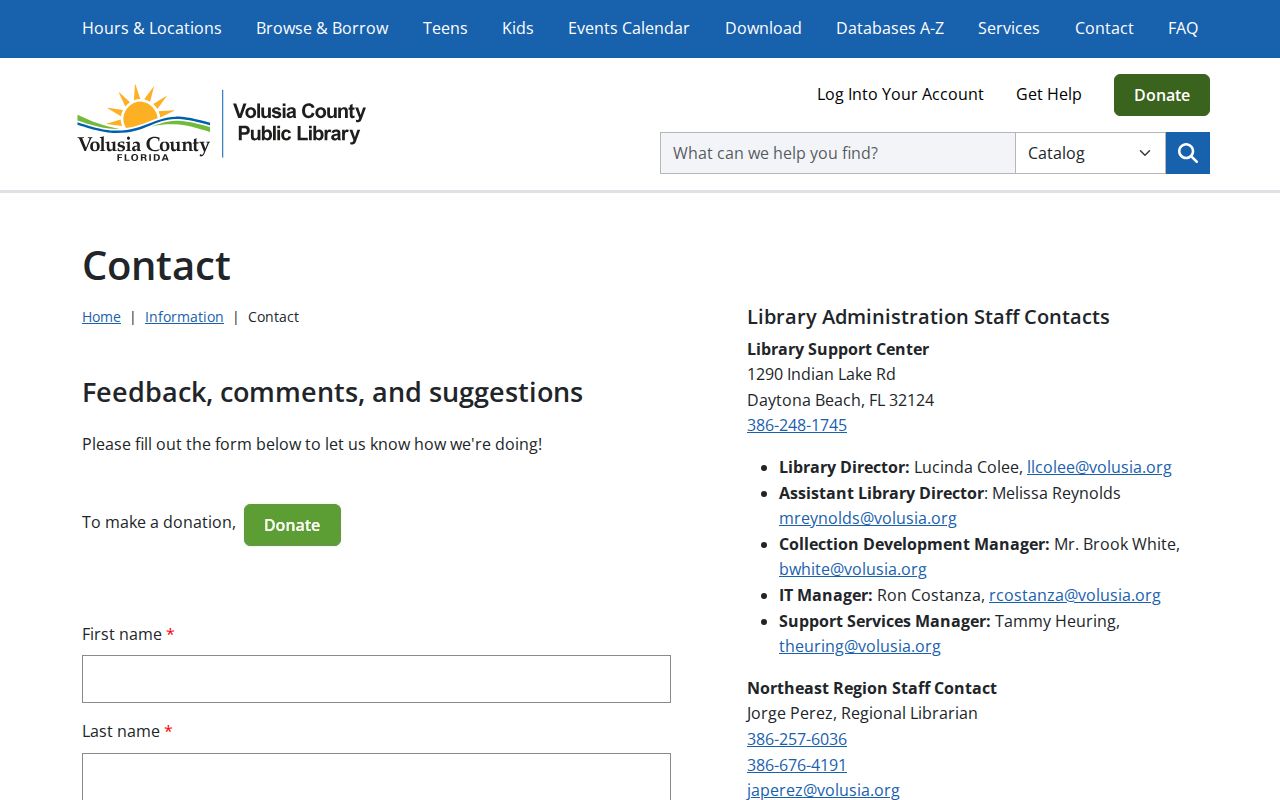Focus the 'What can we help you find?' search box
The height and width of the screenshot is (800, 1280).
point(838,153)
